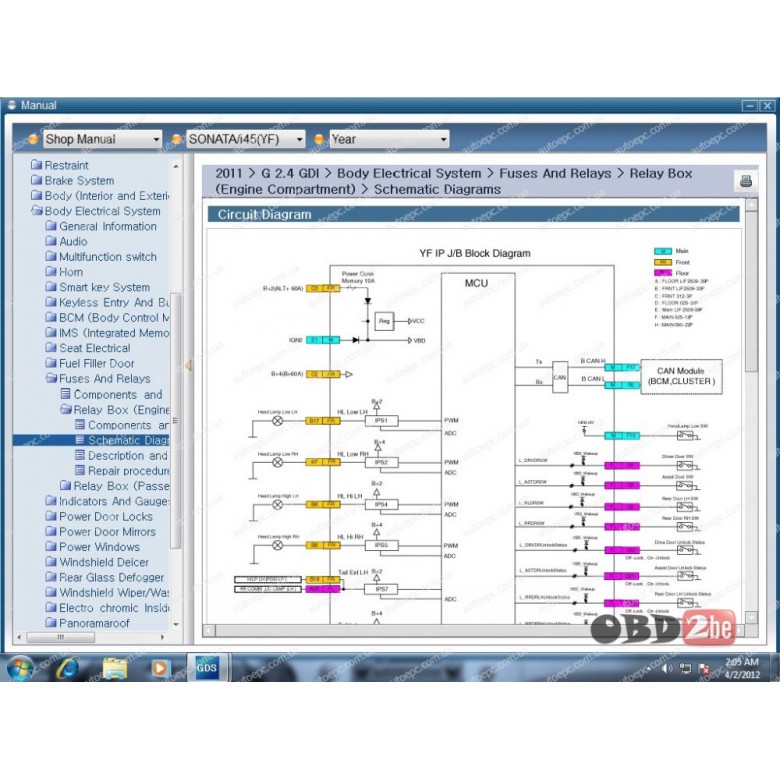Click the yellow Front legend swatch
The width and height of the screenshot is (780, 780).
click(x=663, y=262)
